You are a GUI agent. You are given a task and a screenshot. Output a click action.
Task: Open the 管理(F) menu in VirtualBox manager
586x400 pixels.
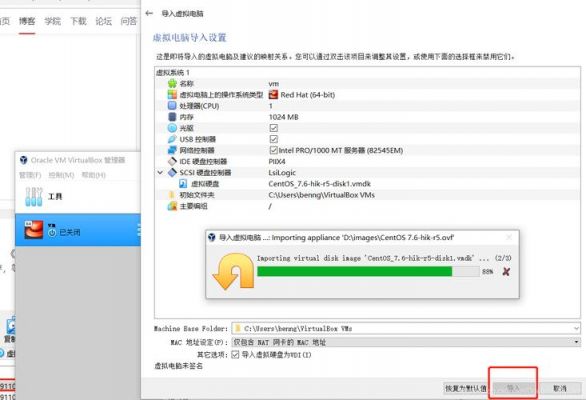(30, 175)
